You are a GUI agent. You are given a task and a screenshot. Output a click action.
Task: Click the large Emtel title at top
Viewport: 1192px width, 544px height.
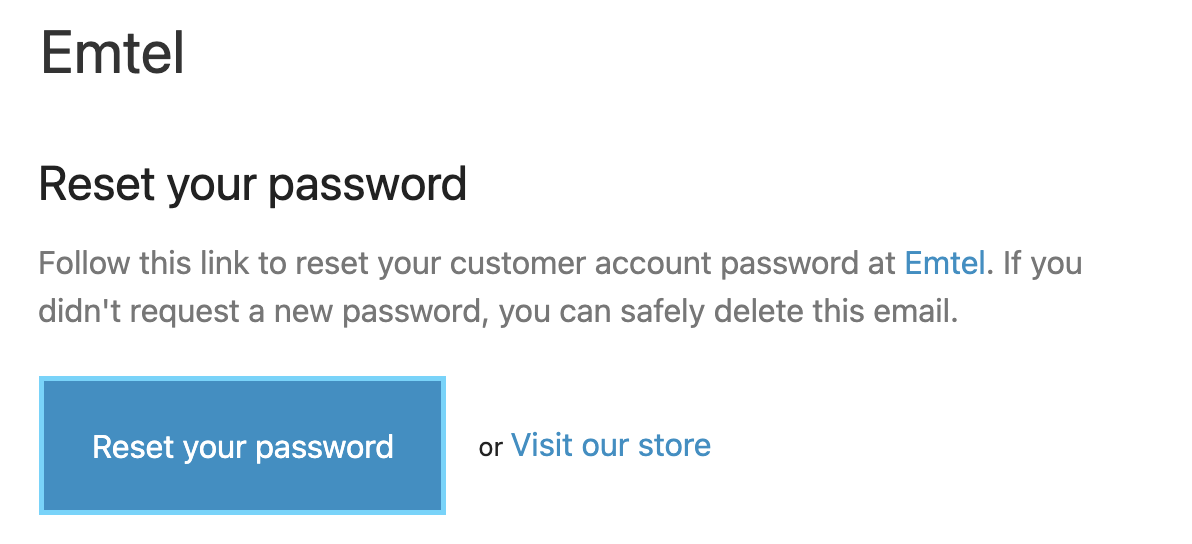click(x=113, y=54)
